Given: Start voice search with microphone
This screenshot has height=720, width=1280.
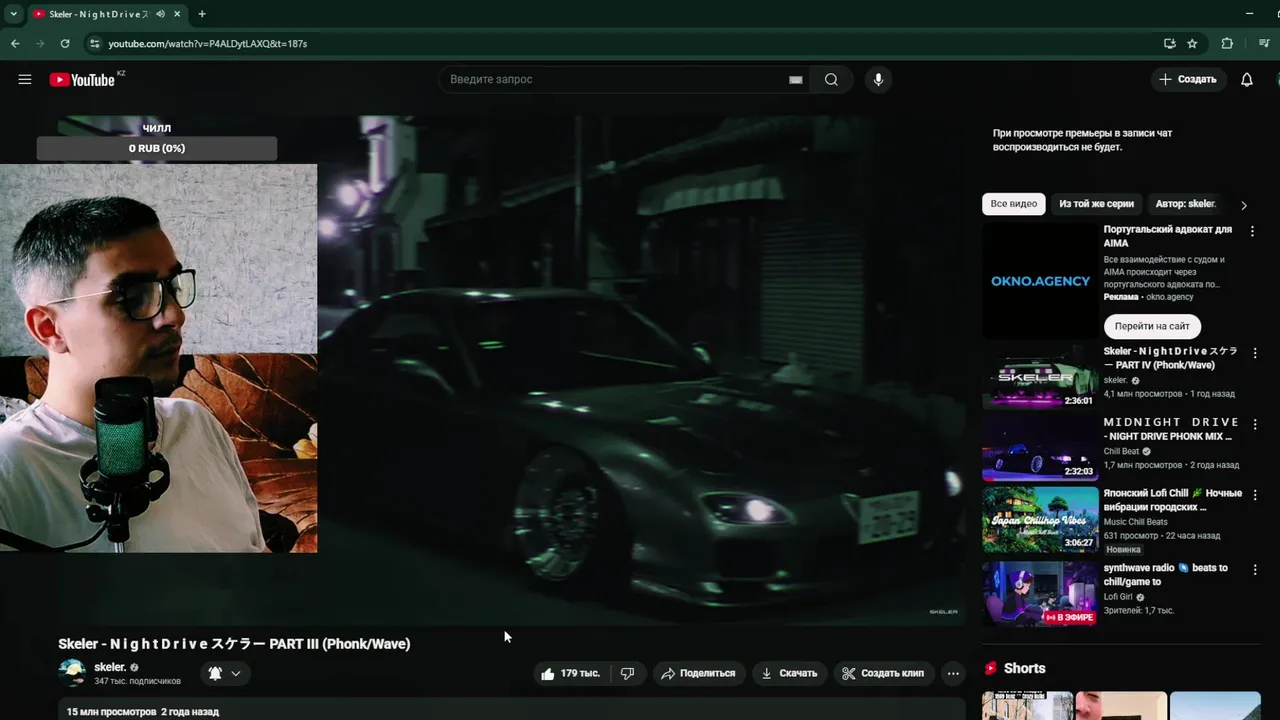Looking at the screenshot, I should 878,80.
